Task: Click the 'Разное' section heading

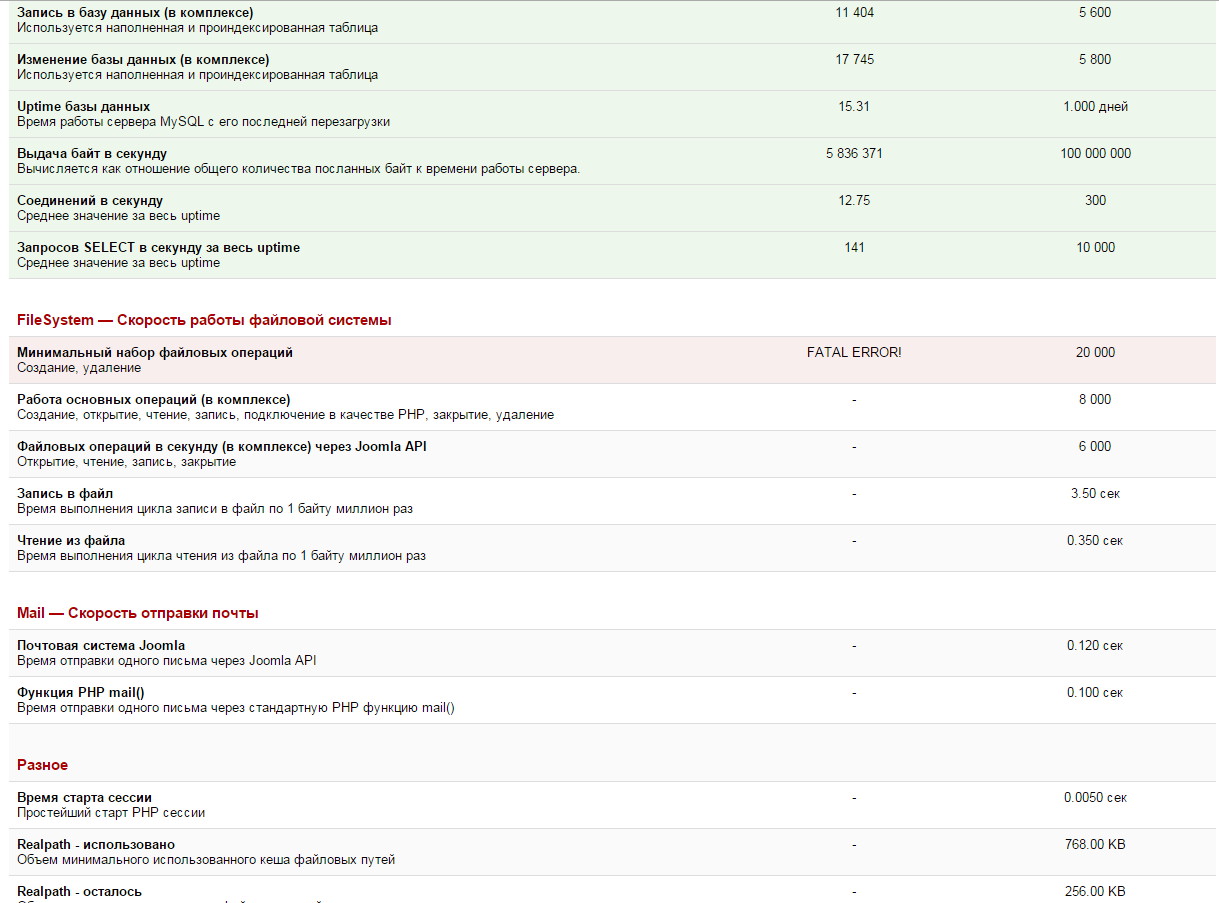Action: [43, 765]
